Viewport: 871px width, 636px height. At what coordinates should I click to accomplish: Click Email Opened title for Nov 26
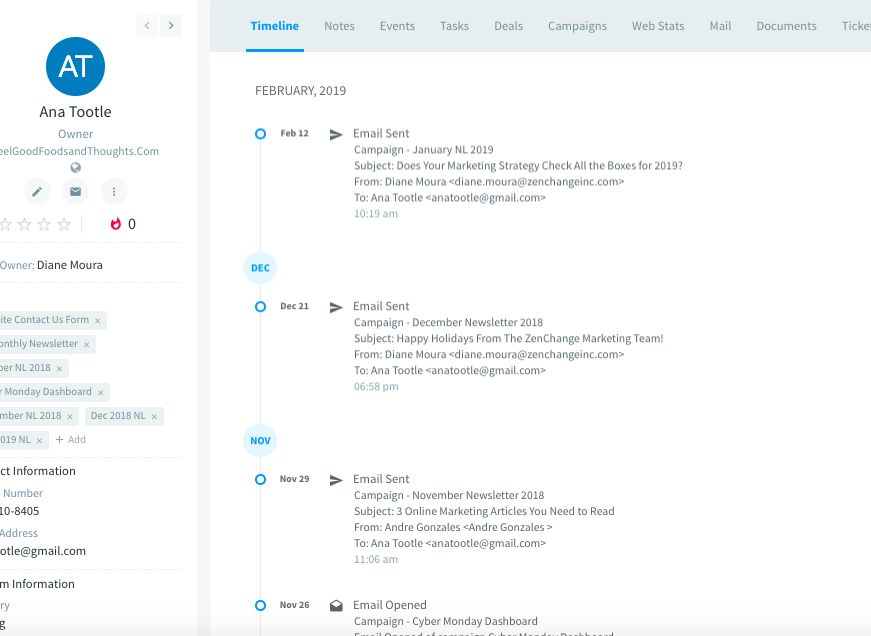click(390, 605)
